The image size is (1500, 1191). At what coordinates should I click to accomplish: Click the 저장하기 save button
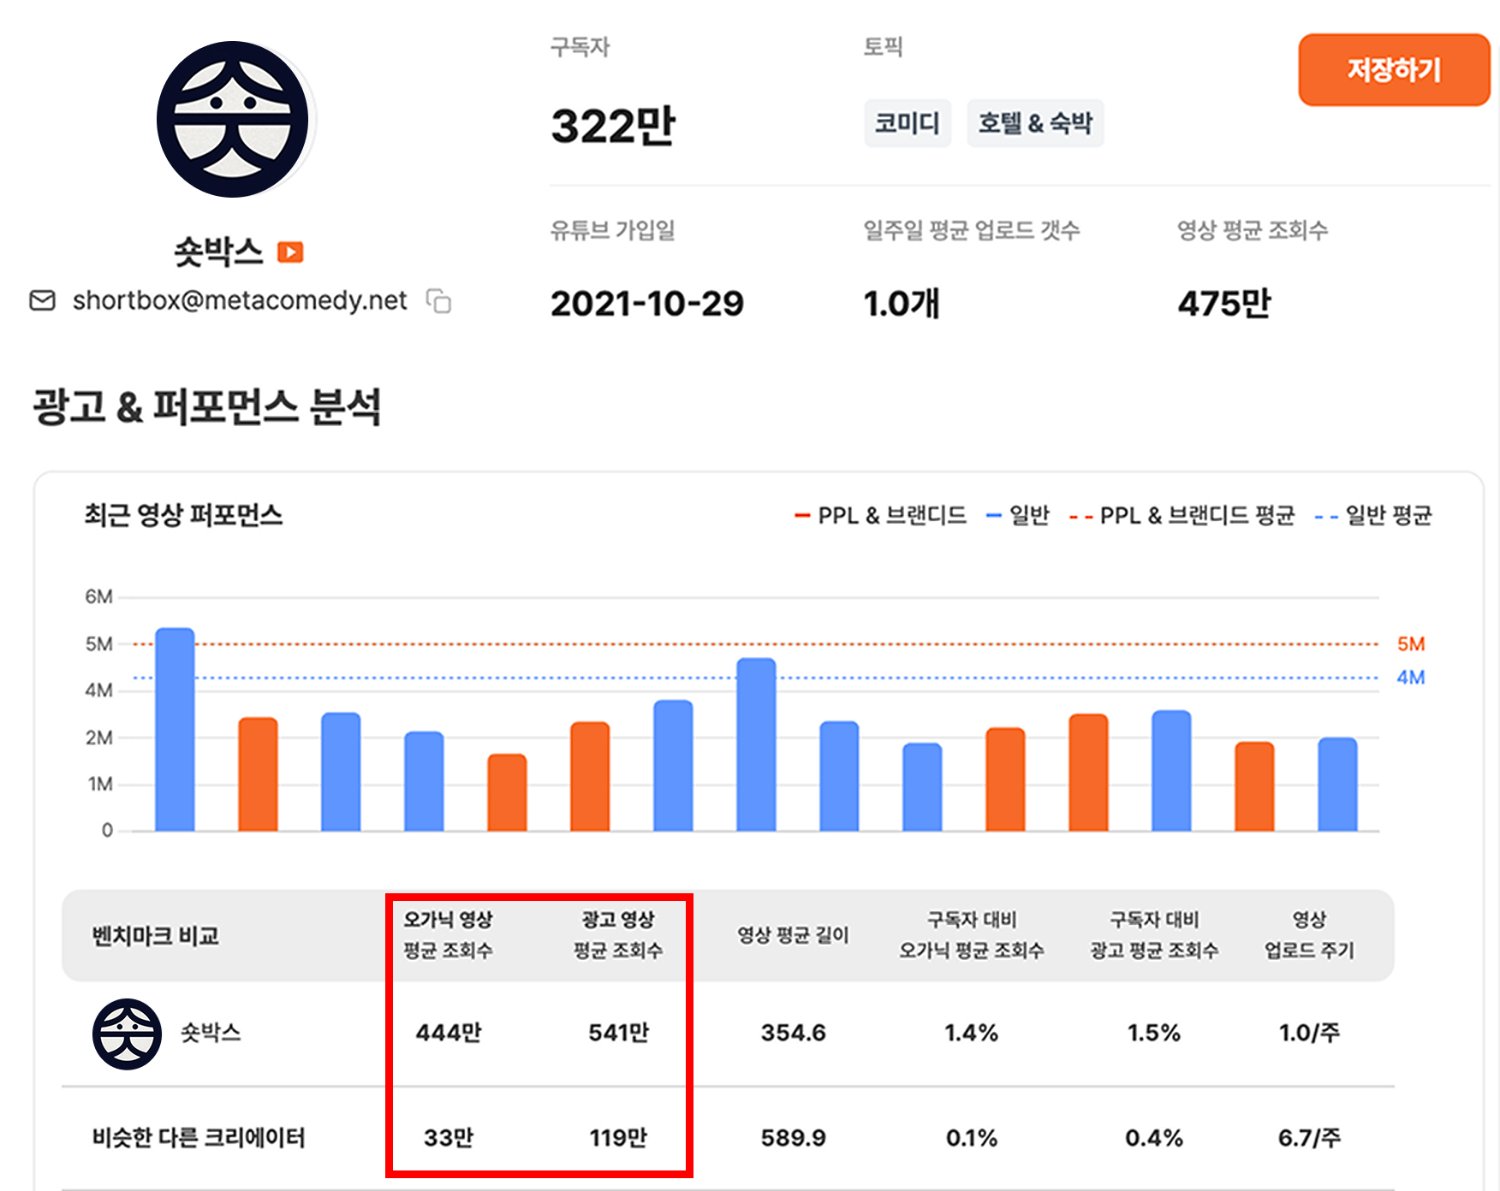pos(1394,70)
